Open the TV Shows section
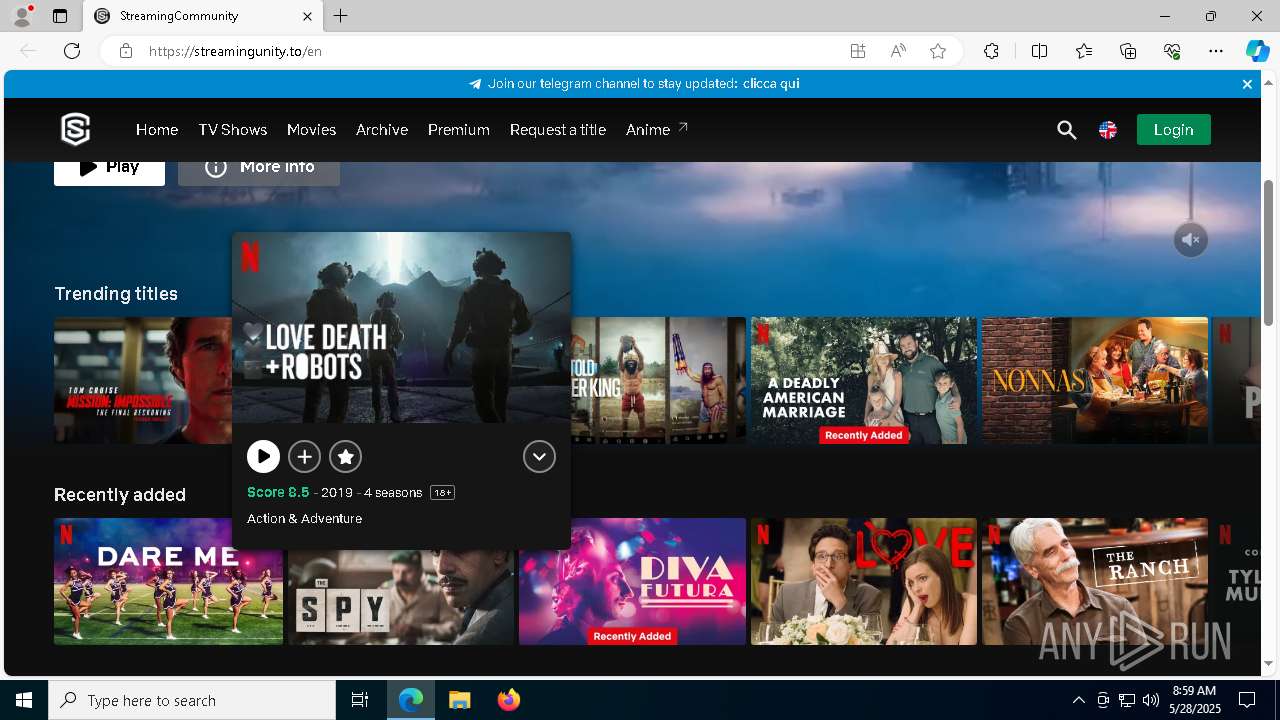The height and width of the screenshot is (720, 1280). (232, 130)
